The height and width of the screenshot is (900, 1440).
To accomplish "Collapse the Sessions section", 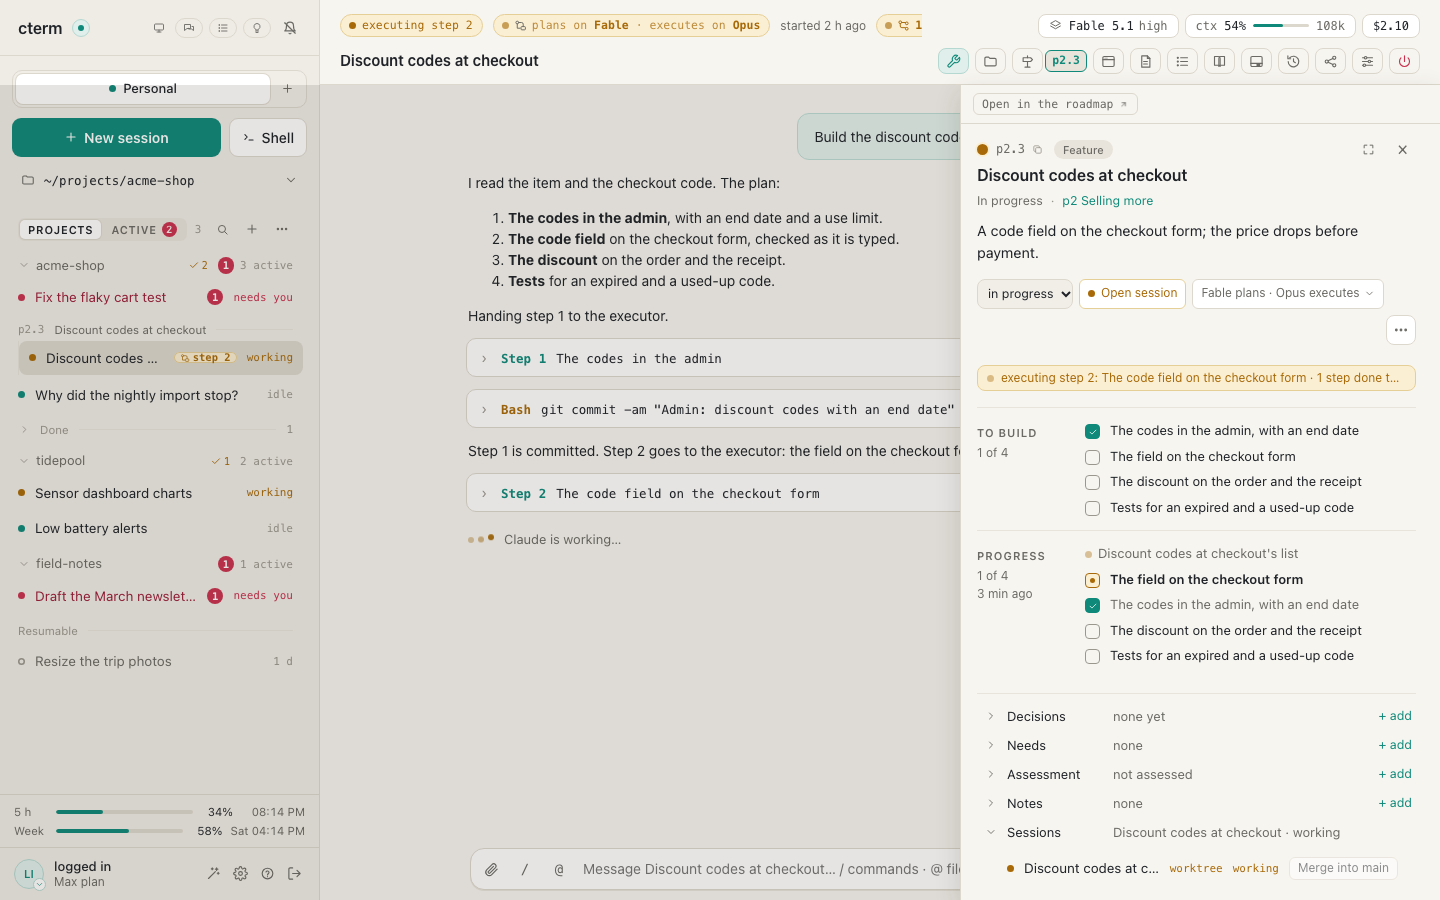I will click(991, 832).
